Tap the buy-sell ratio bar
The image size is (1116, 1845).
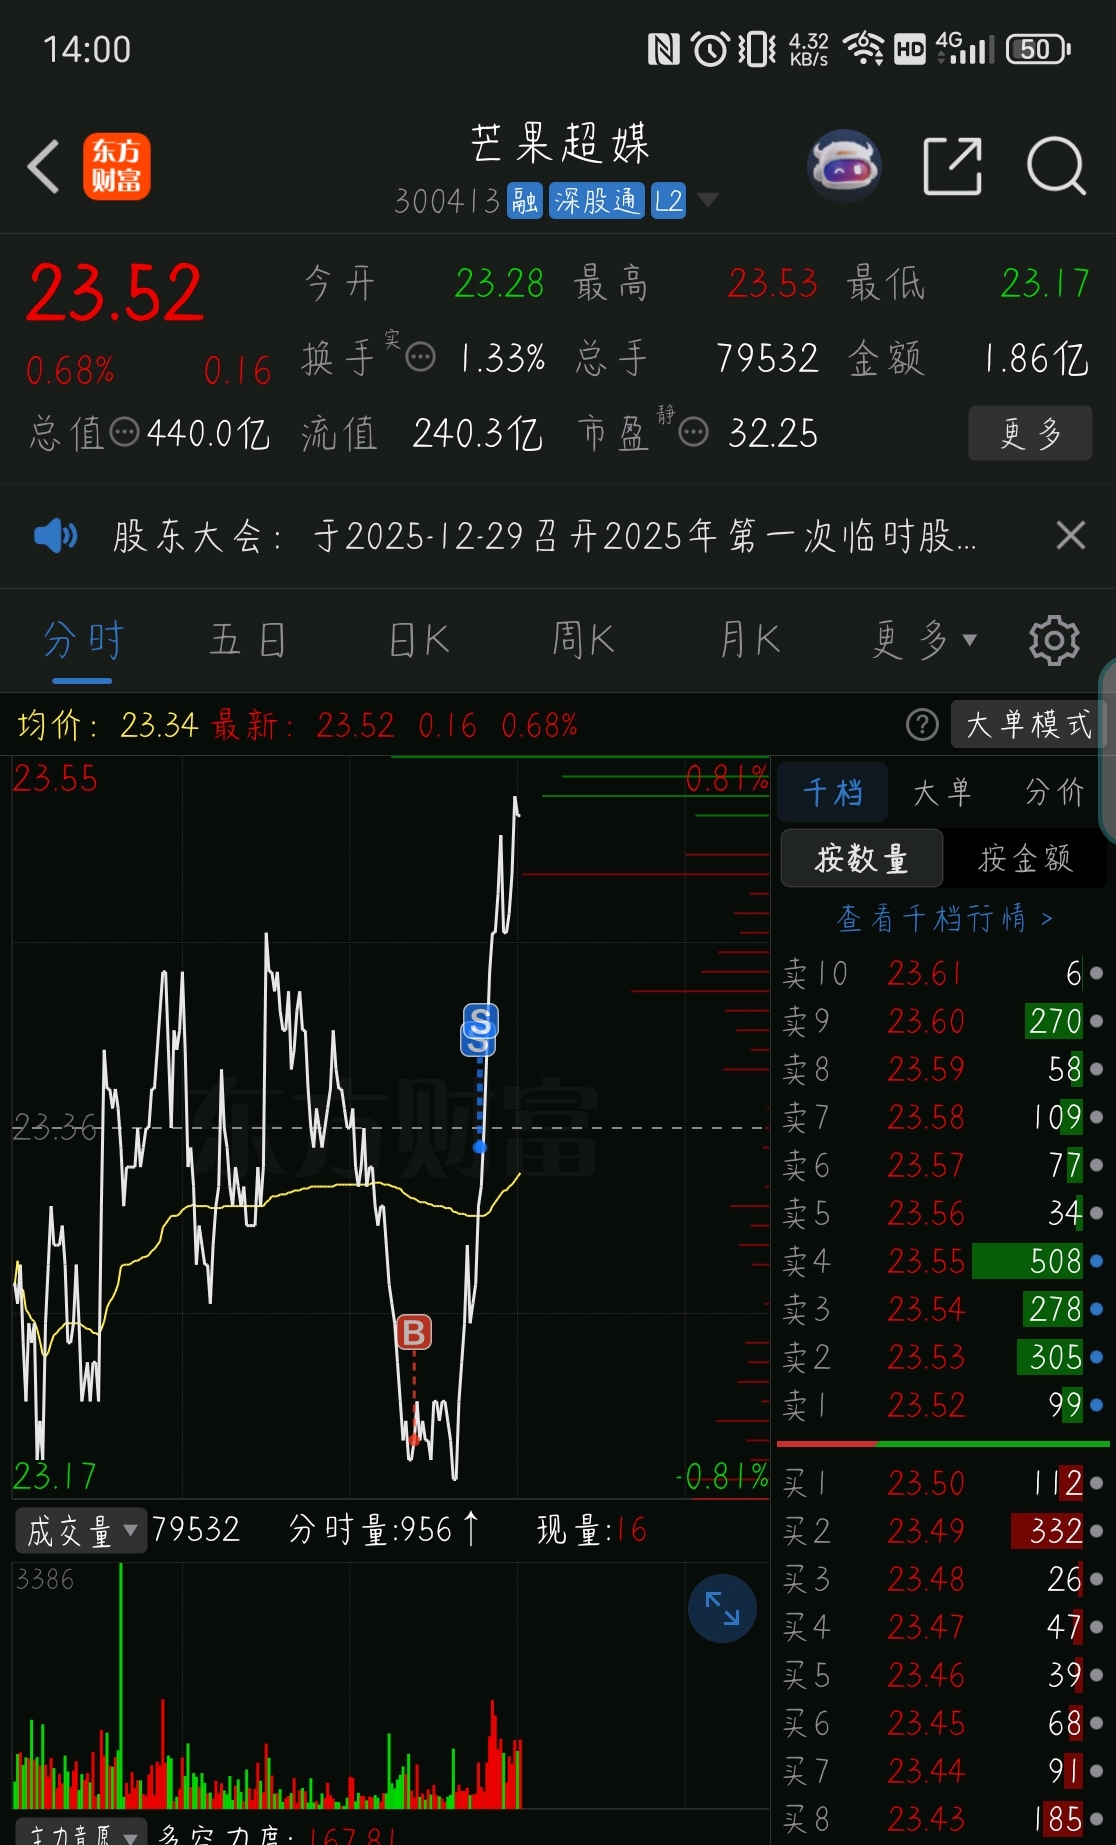tap(943, 1444)
